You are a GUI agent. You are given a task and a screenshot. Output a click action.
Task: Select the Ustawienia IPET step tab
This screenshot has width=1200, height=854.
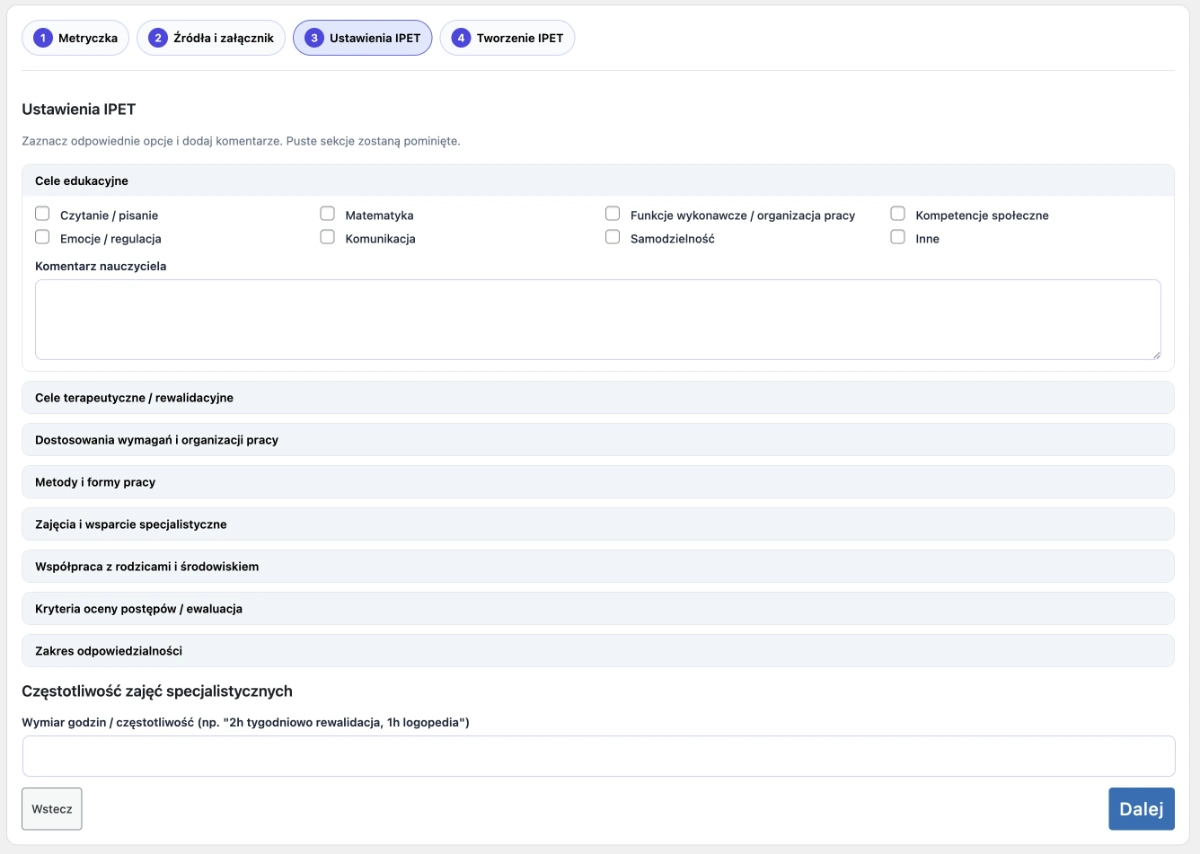362,38
